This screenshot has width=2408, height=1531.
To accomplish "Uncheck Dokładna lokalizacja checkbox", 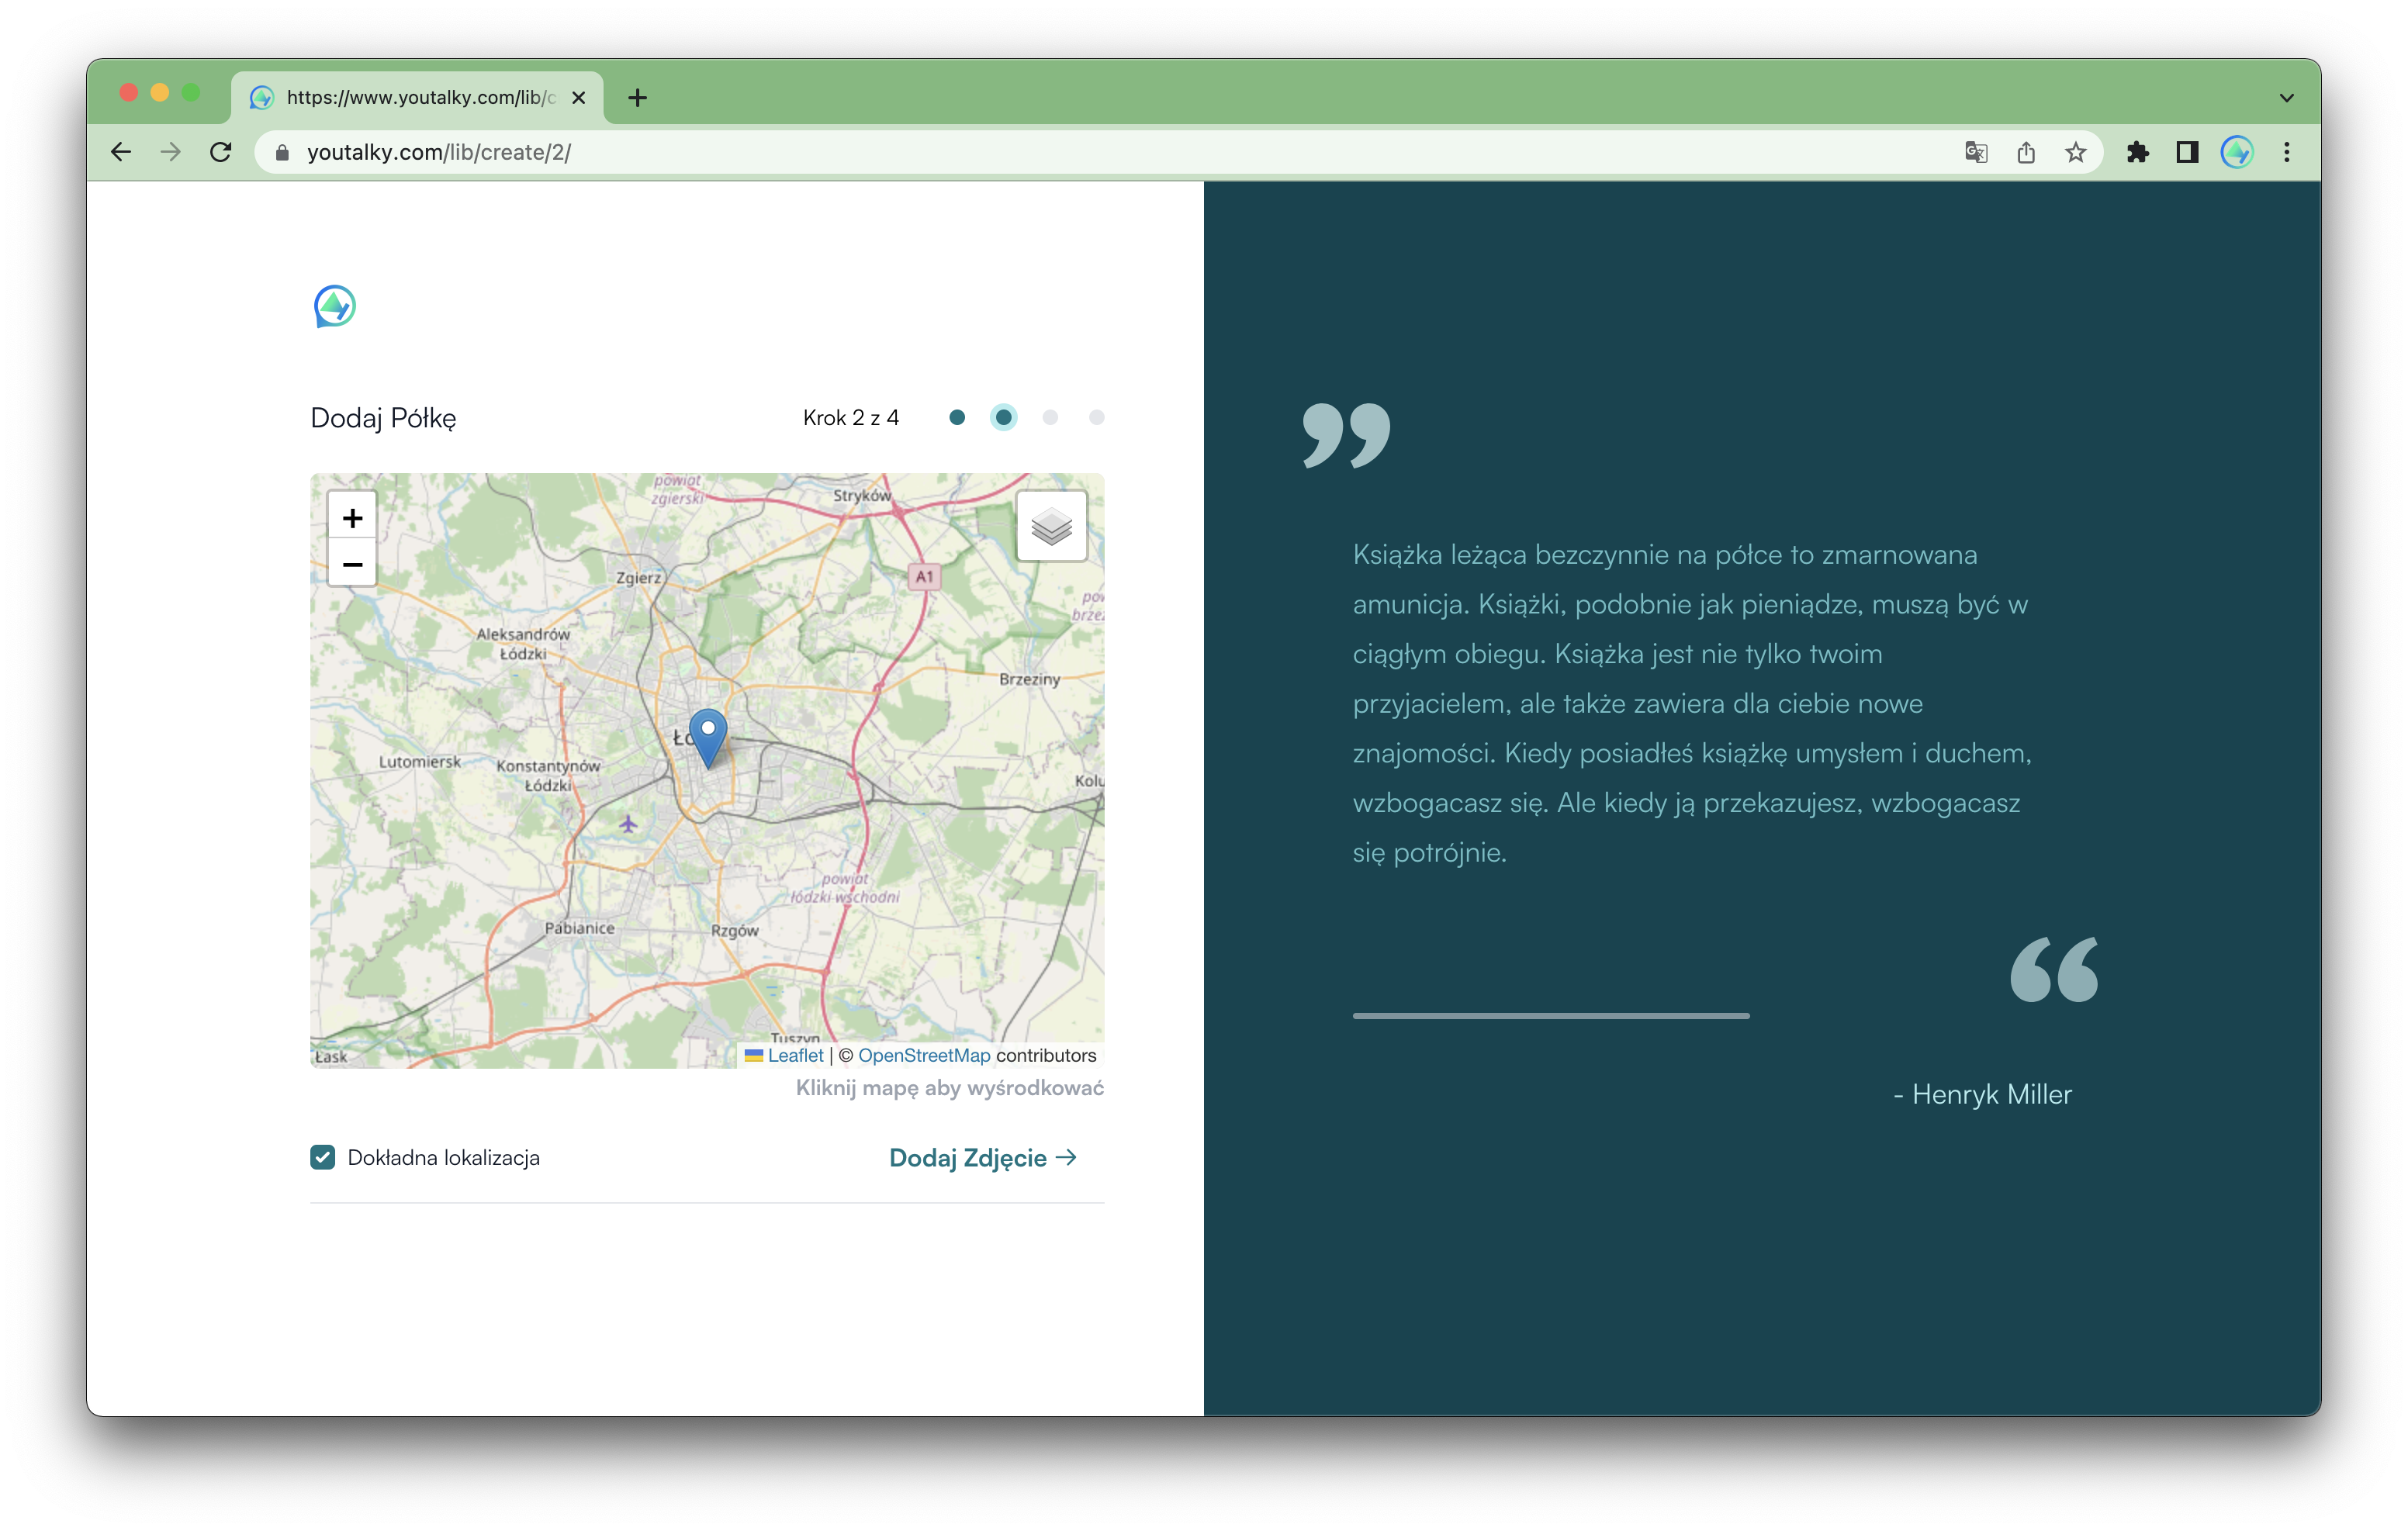I will [323, 1157].
